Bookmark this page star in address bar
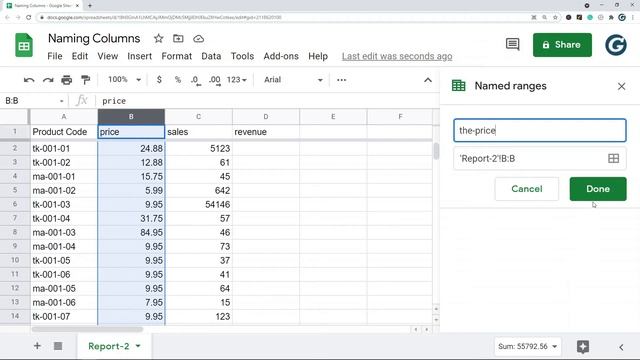 click(x=555, y=17)
